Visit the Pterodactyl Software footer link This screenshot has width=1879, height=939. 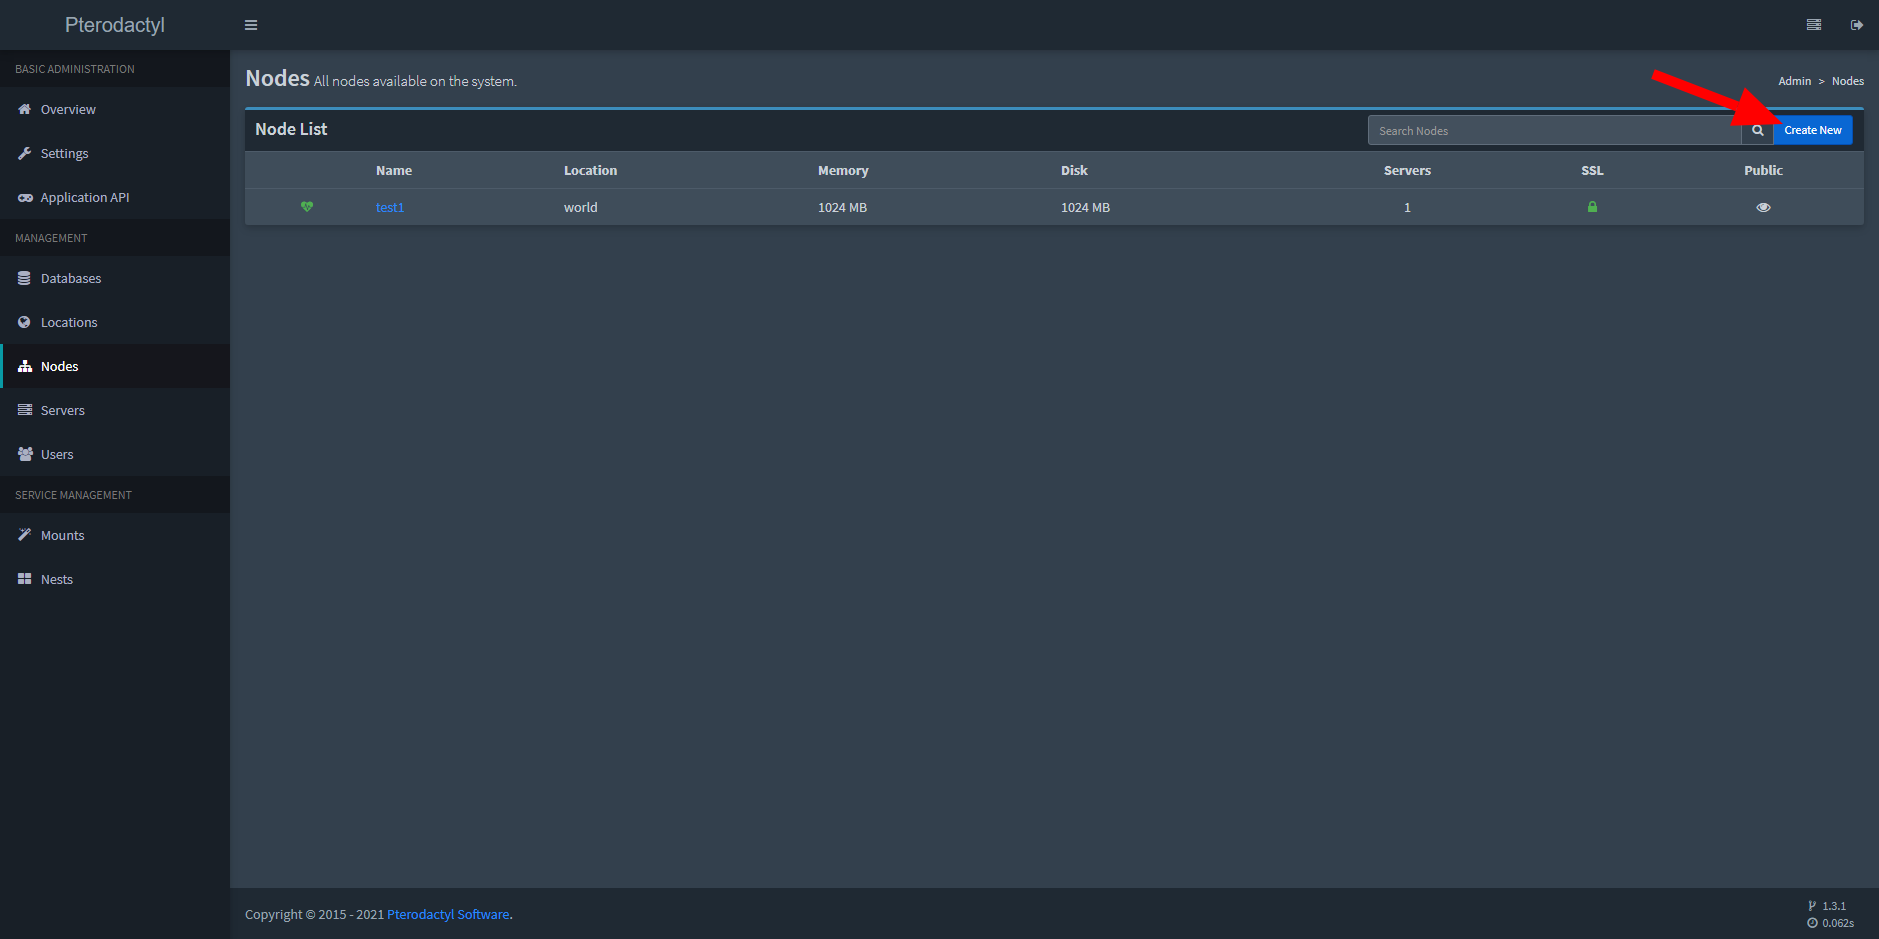447,914
